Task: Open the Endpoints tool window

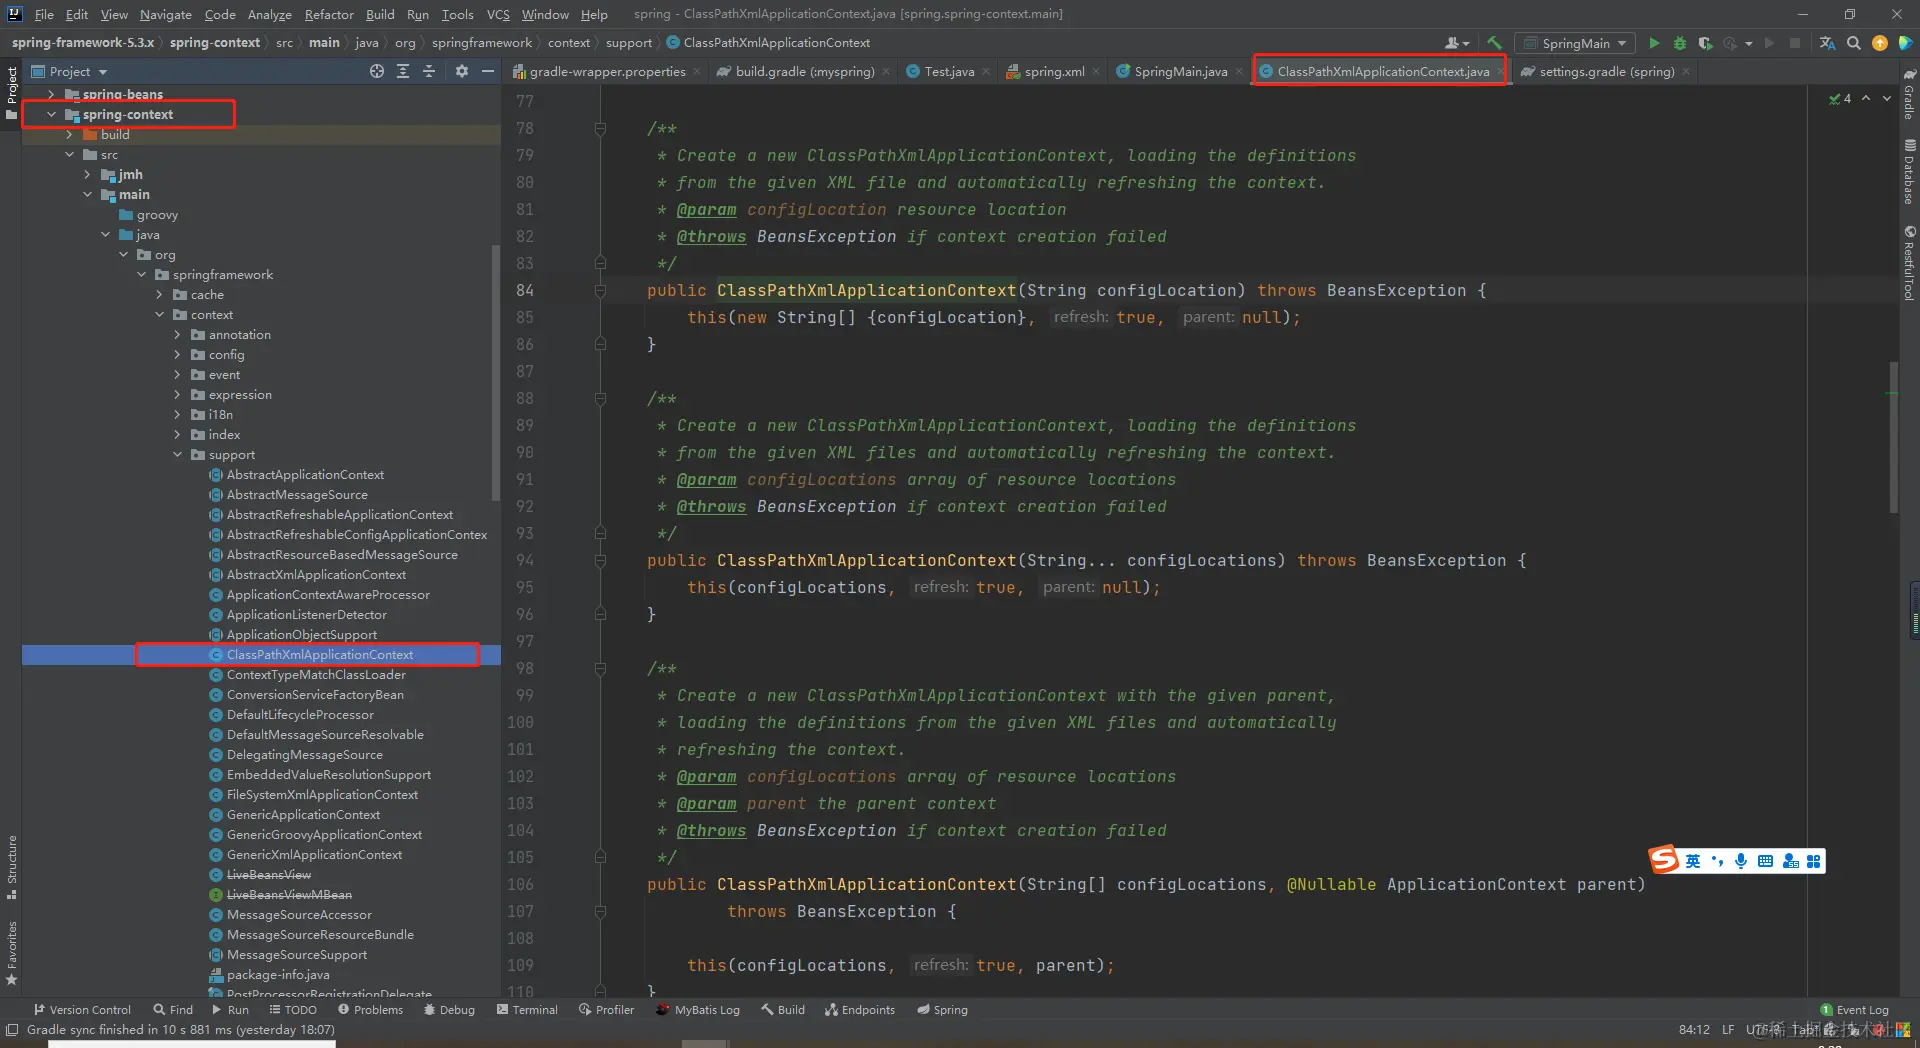Action: pos(860,1009)
